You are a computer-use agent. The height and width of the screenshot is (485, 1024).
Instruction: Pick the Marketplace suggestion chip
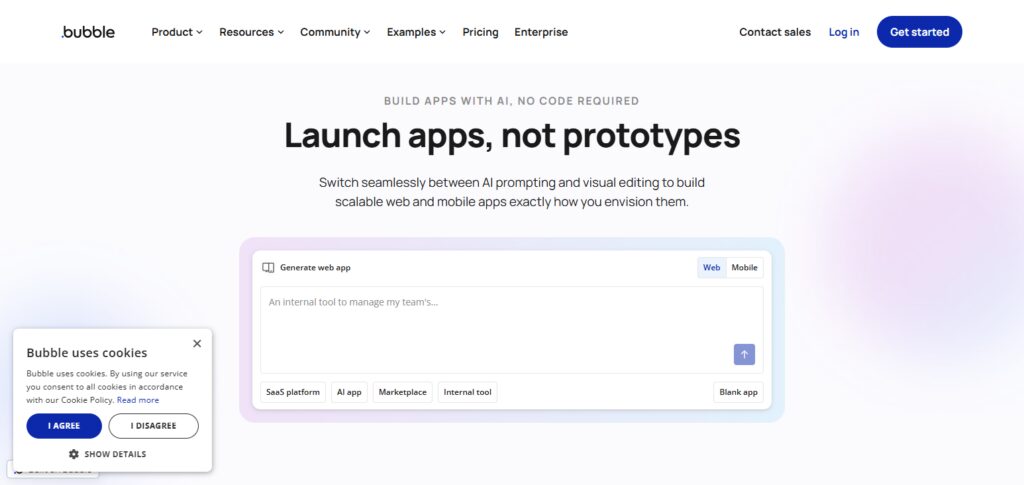(402, 392)
